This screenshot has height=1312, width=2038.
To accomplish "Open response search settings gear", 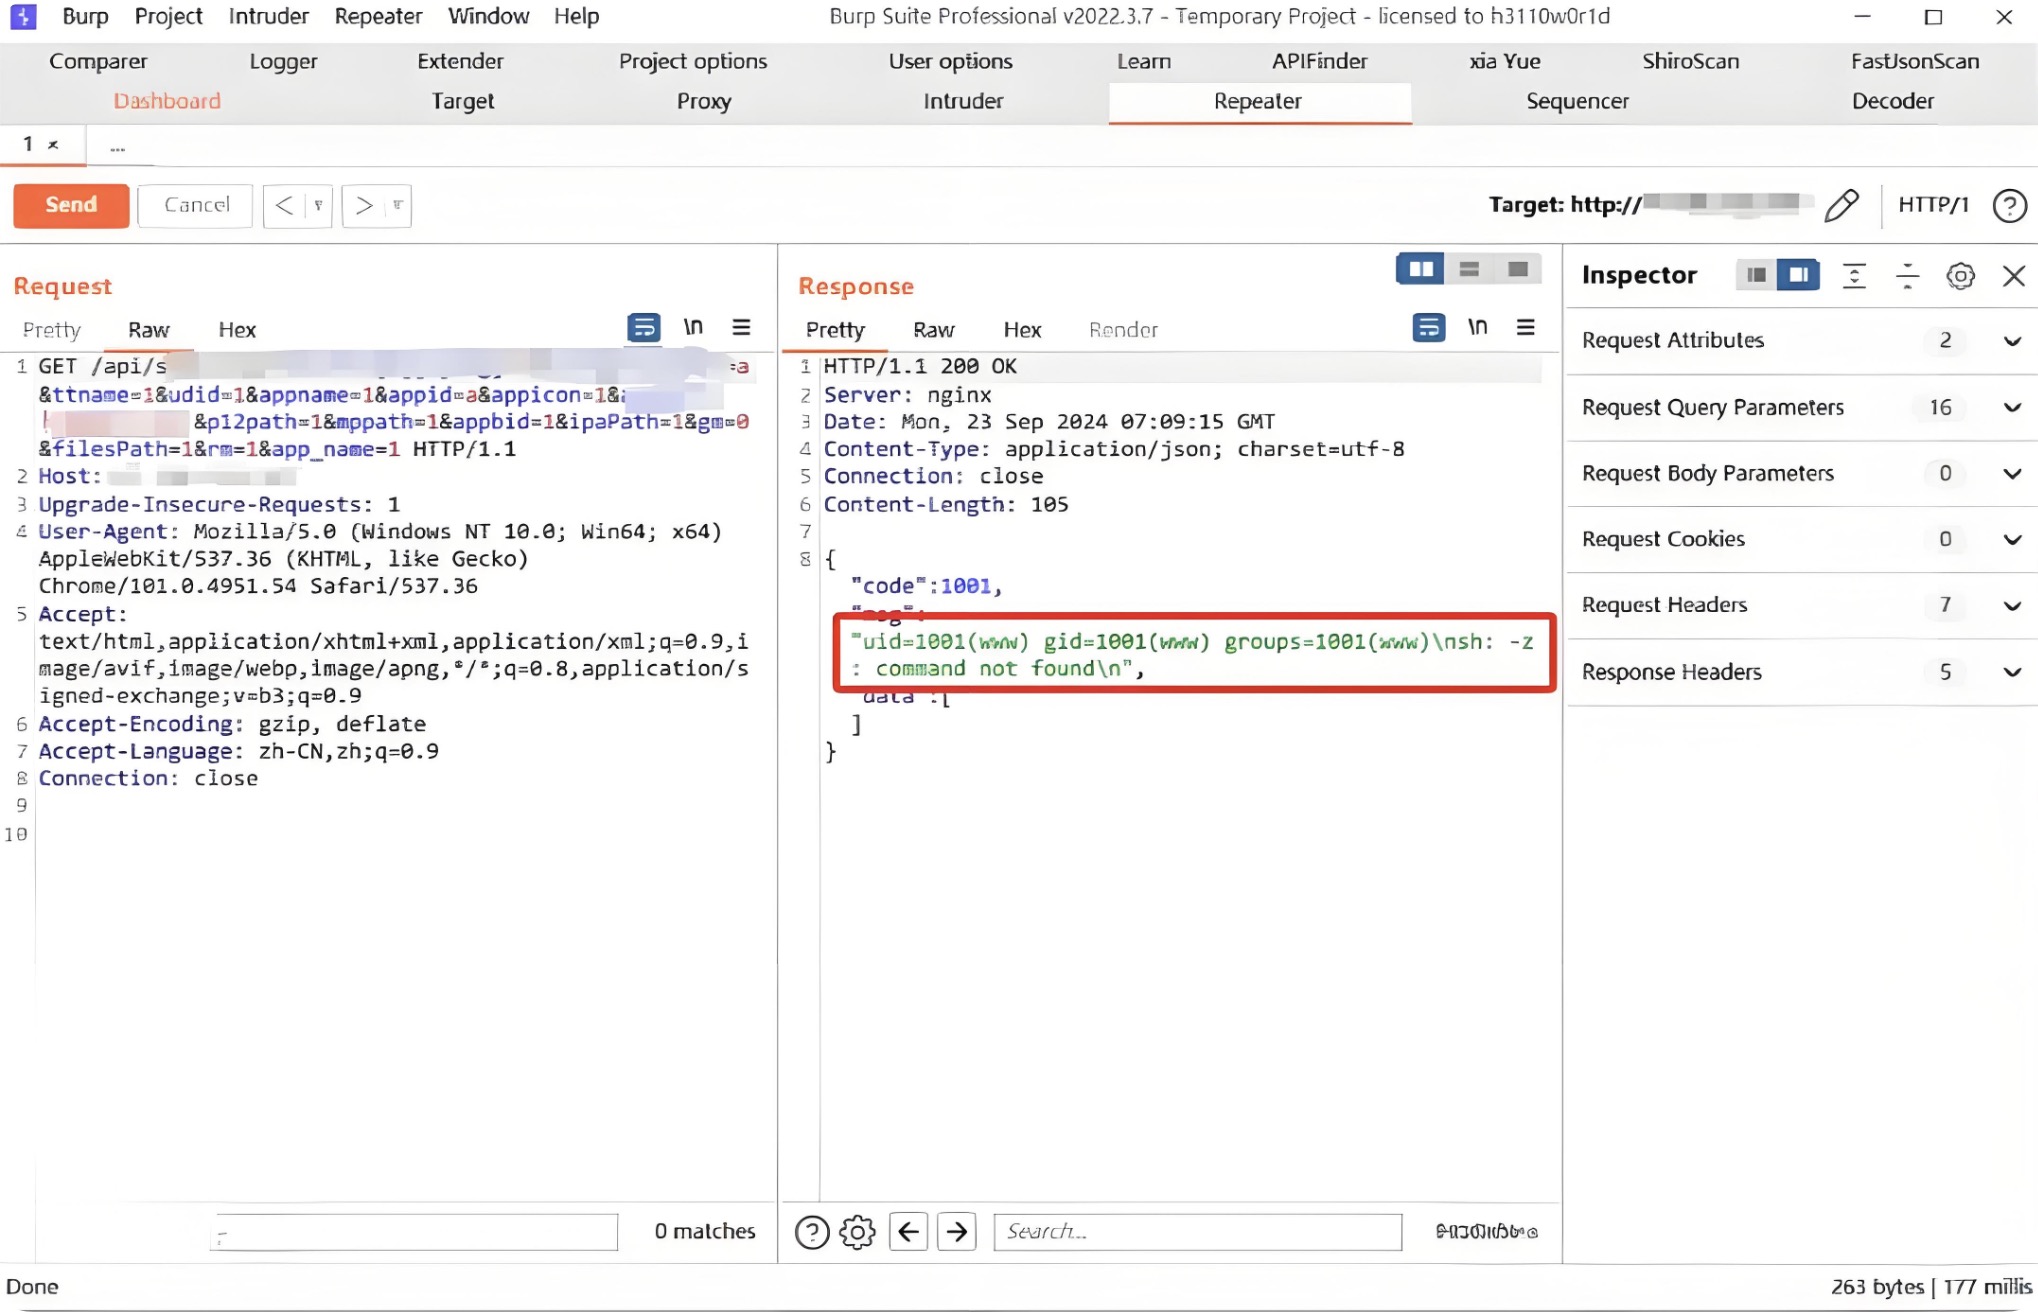I will (857, 1232).
